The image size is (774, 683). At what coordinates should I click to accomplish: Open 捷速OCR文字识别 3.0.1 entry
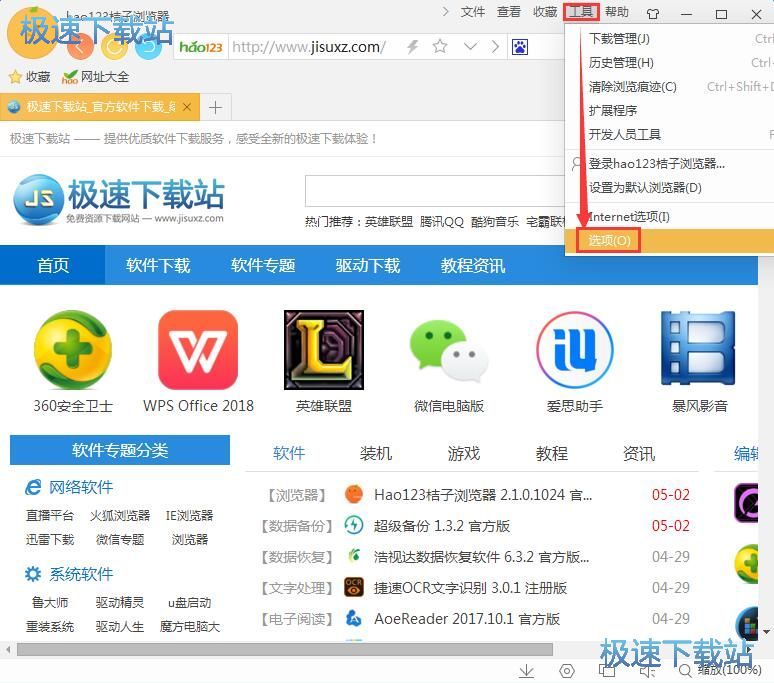[470, 588]
